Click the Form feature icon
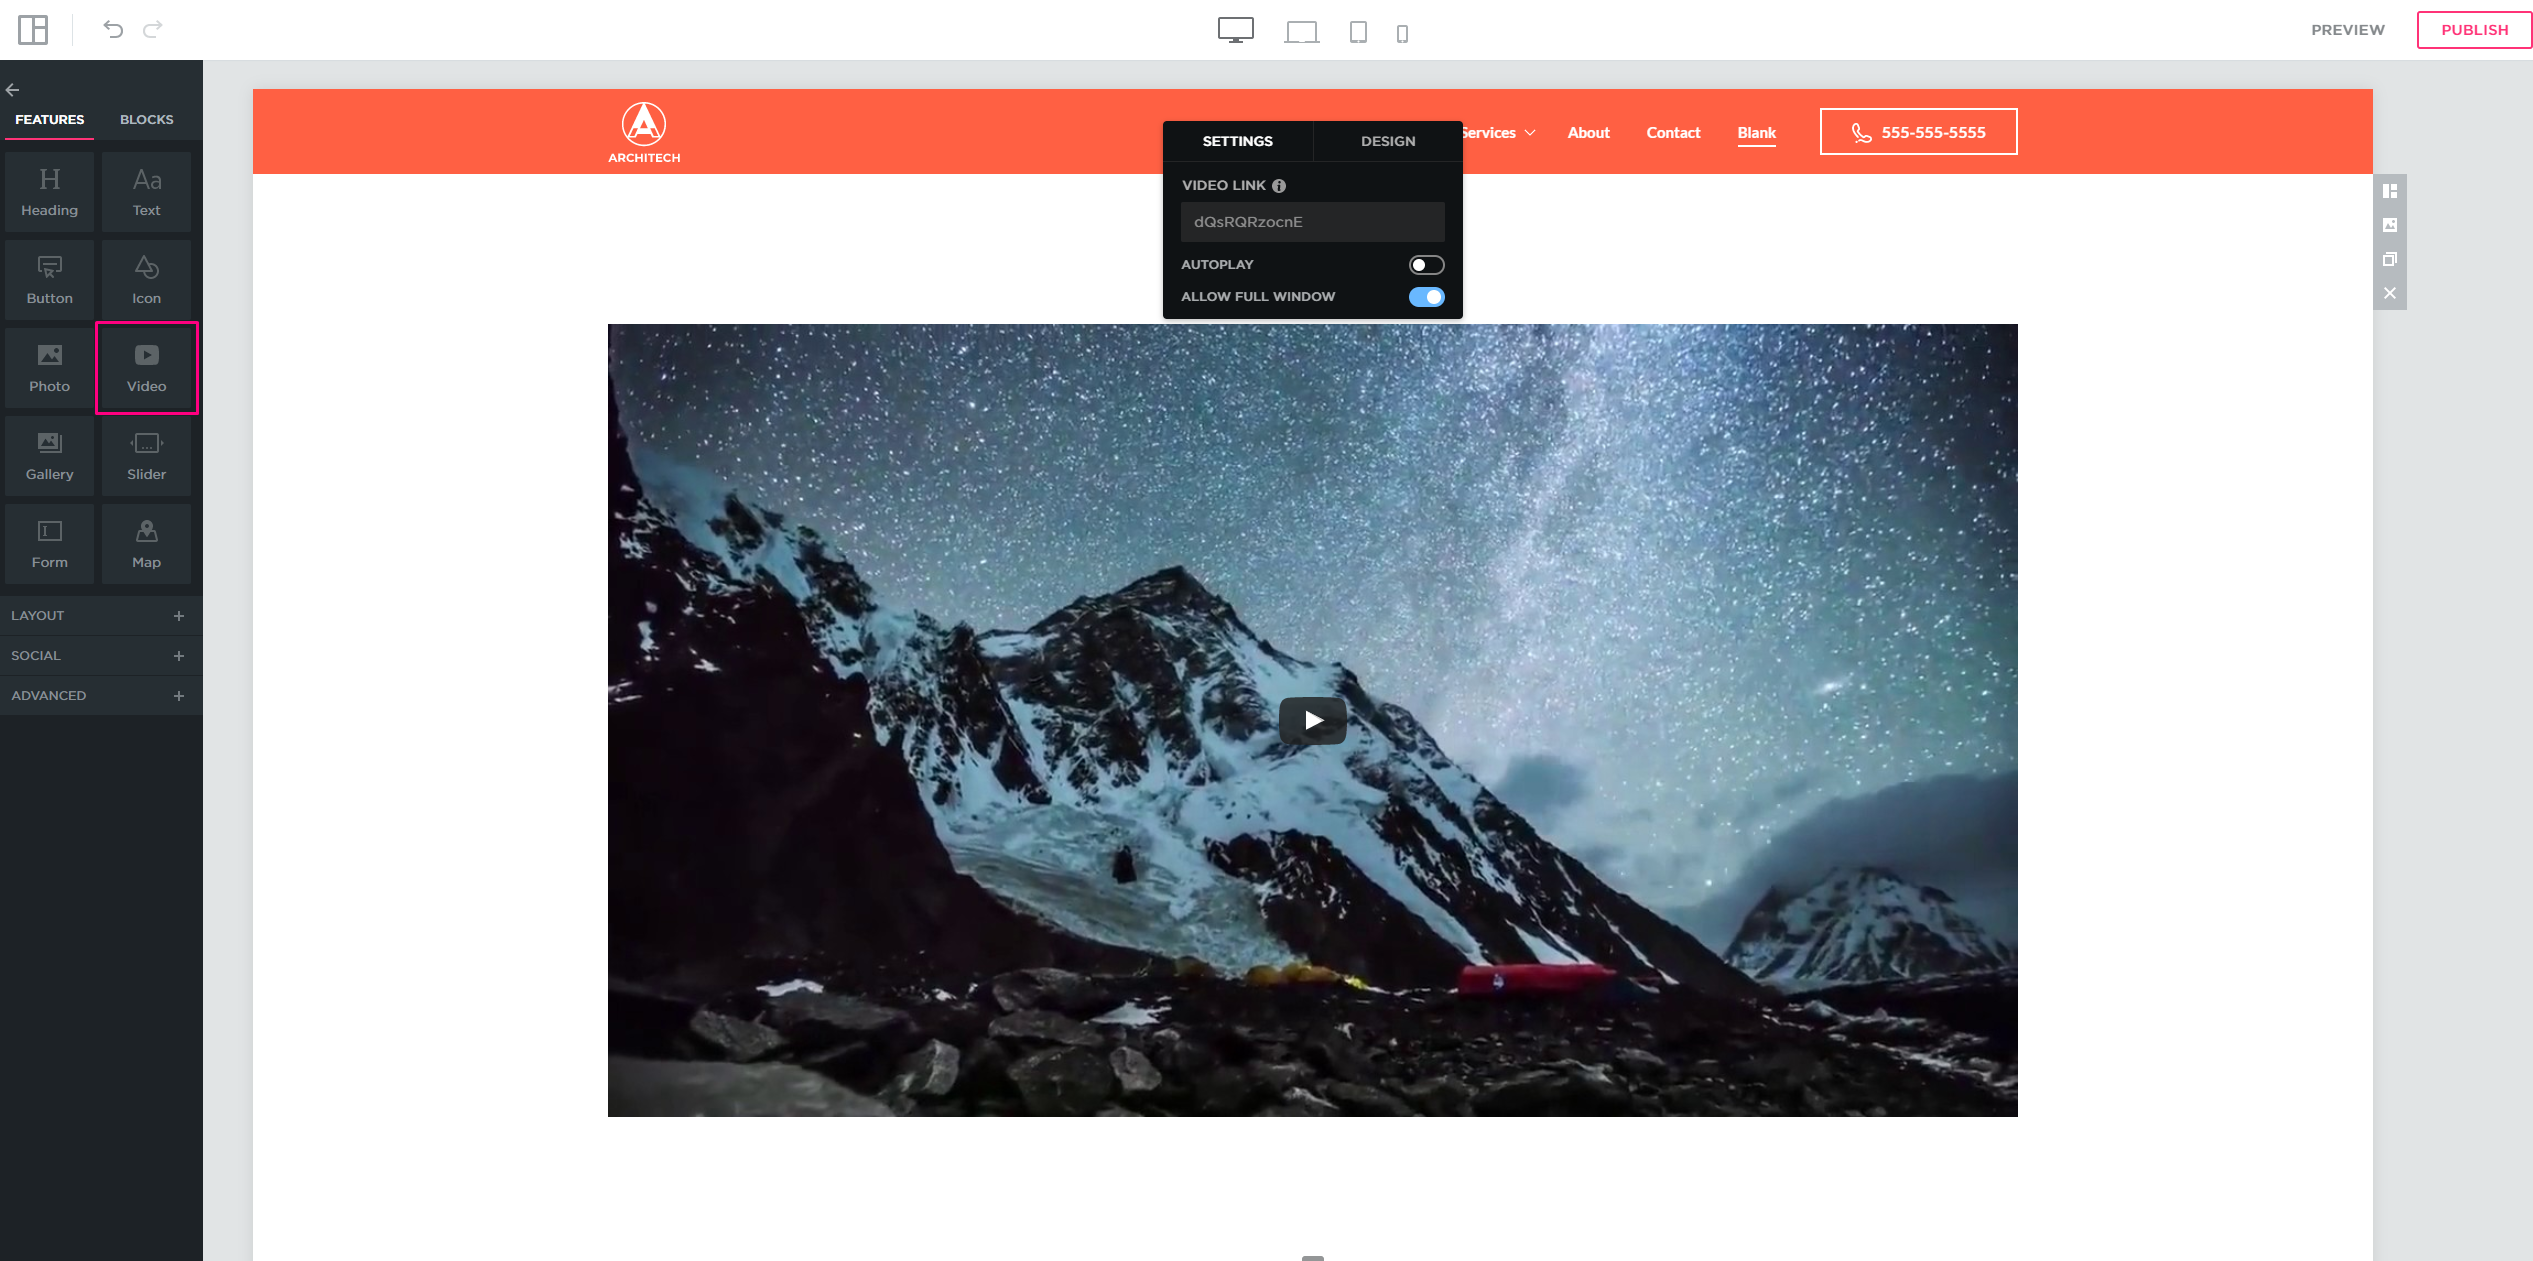The width and height of the screenshot is (2533, 1261). tap(49, 543)
